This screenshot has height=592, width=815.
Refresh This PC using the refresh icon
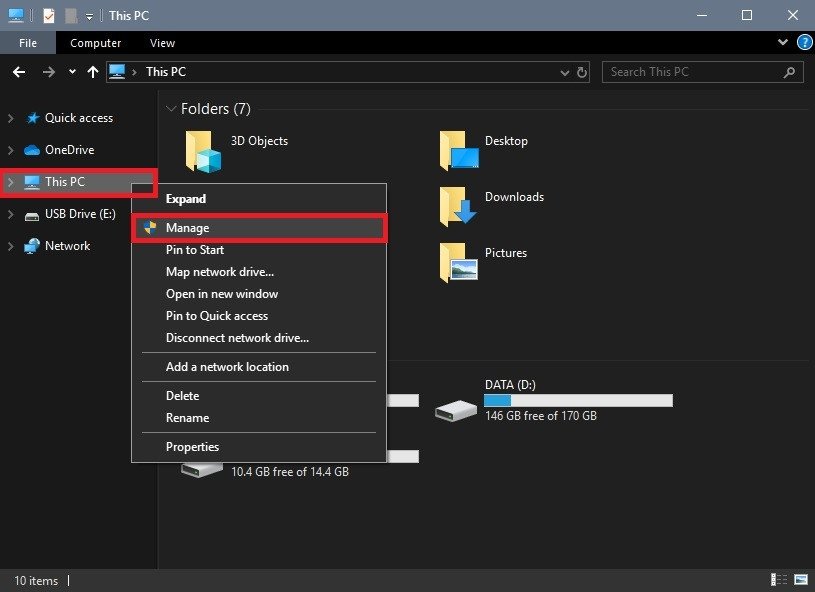[x=581, y=71]
